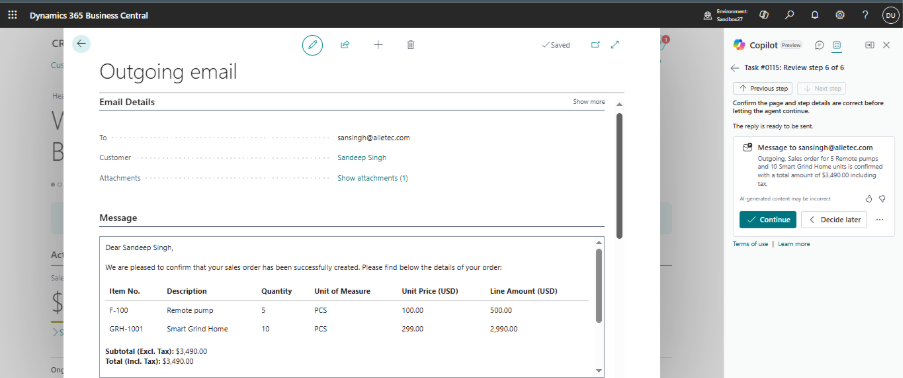Open Sandeep Singh customer link
The height and width of the screenshot is (378, 903).
tap(362, 157)
